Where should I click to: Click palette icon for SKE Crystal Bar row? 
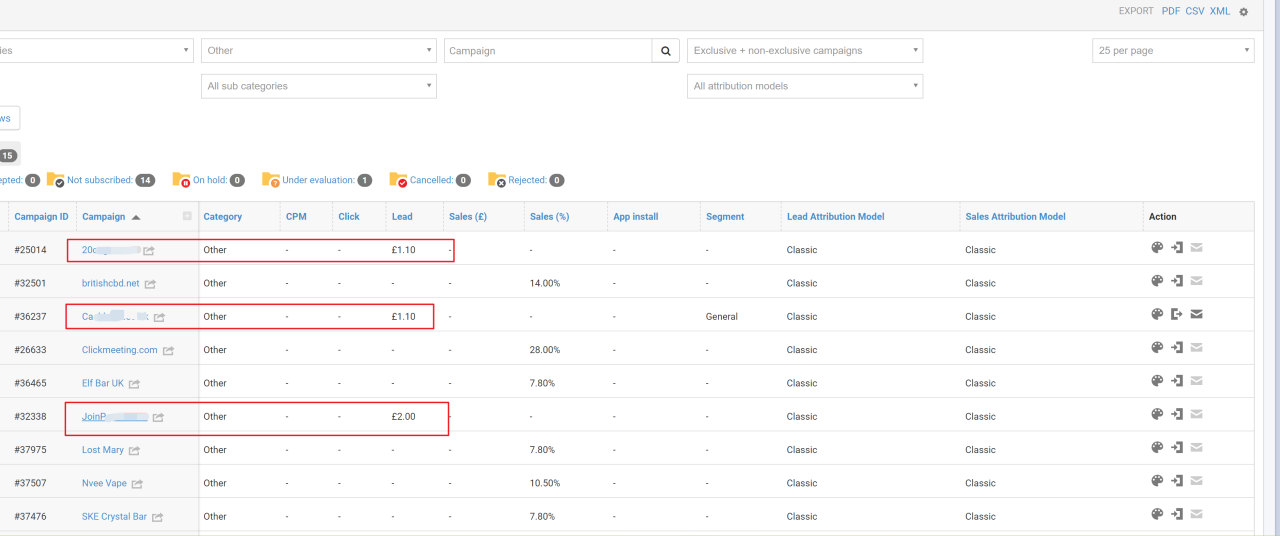(x=1157, y=515)
